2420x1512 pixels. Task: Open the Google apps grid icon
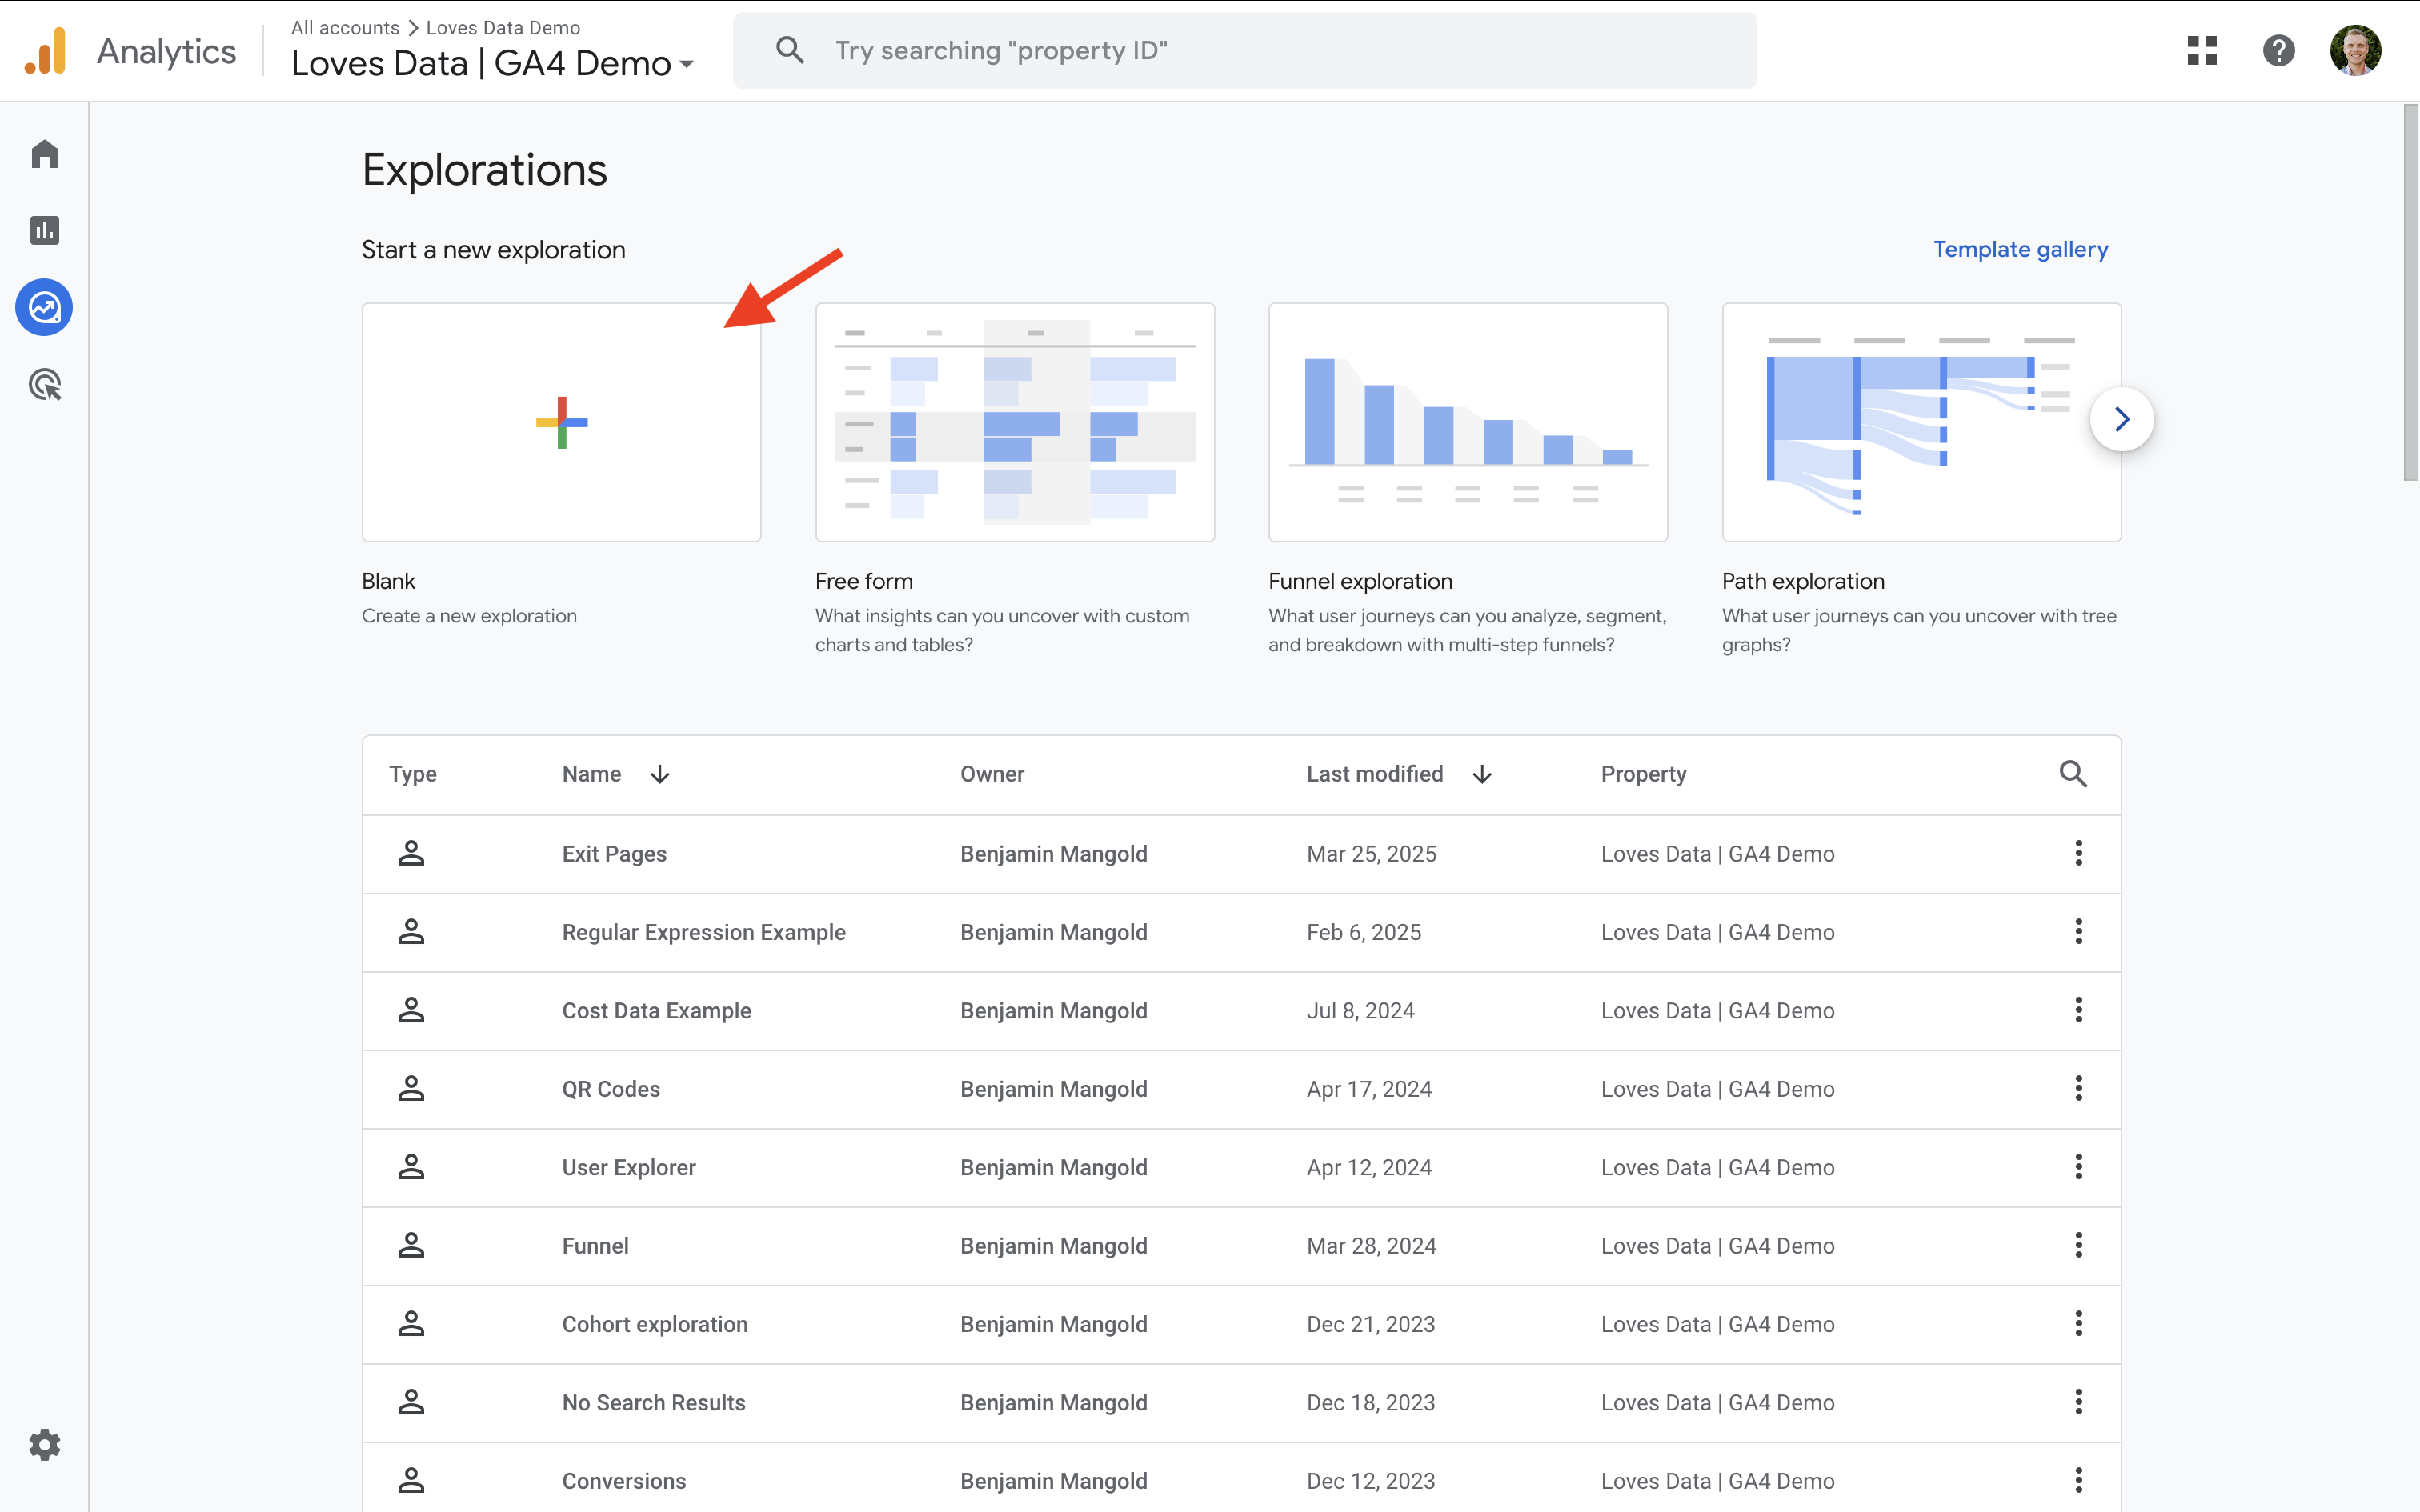tap(2202, 50)
